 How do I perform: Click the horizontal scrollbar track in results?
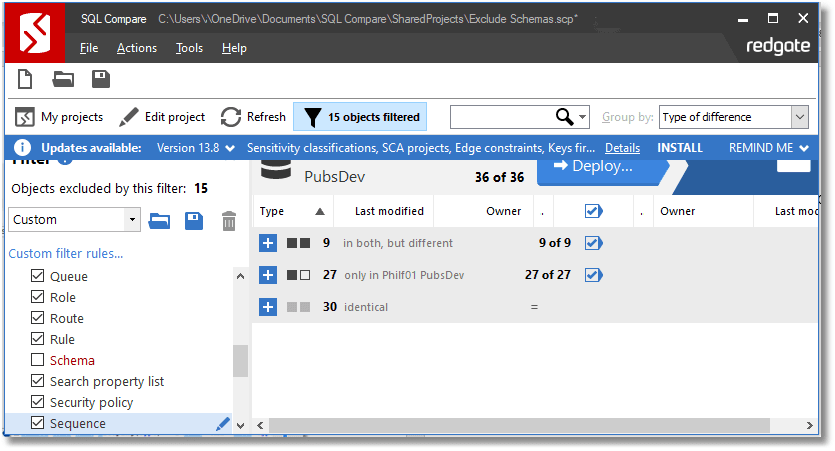pyautogui.click(x=519, y=425)
